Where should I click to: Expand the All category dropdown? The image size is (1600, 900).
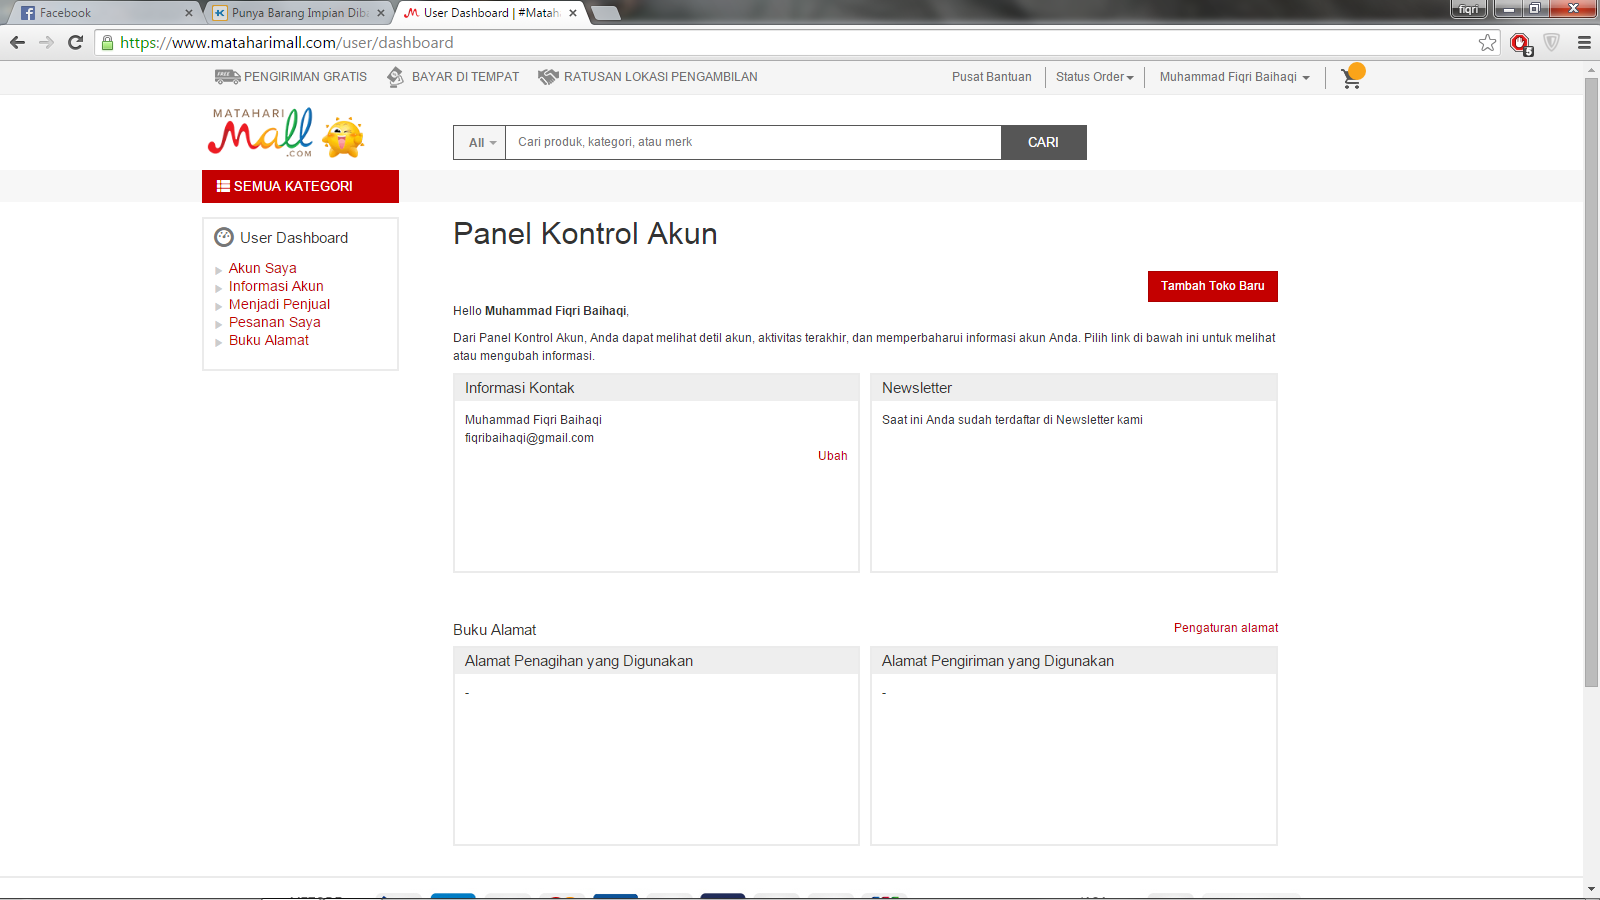click(x=480, y=143)
